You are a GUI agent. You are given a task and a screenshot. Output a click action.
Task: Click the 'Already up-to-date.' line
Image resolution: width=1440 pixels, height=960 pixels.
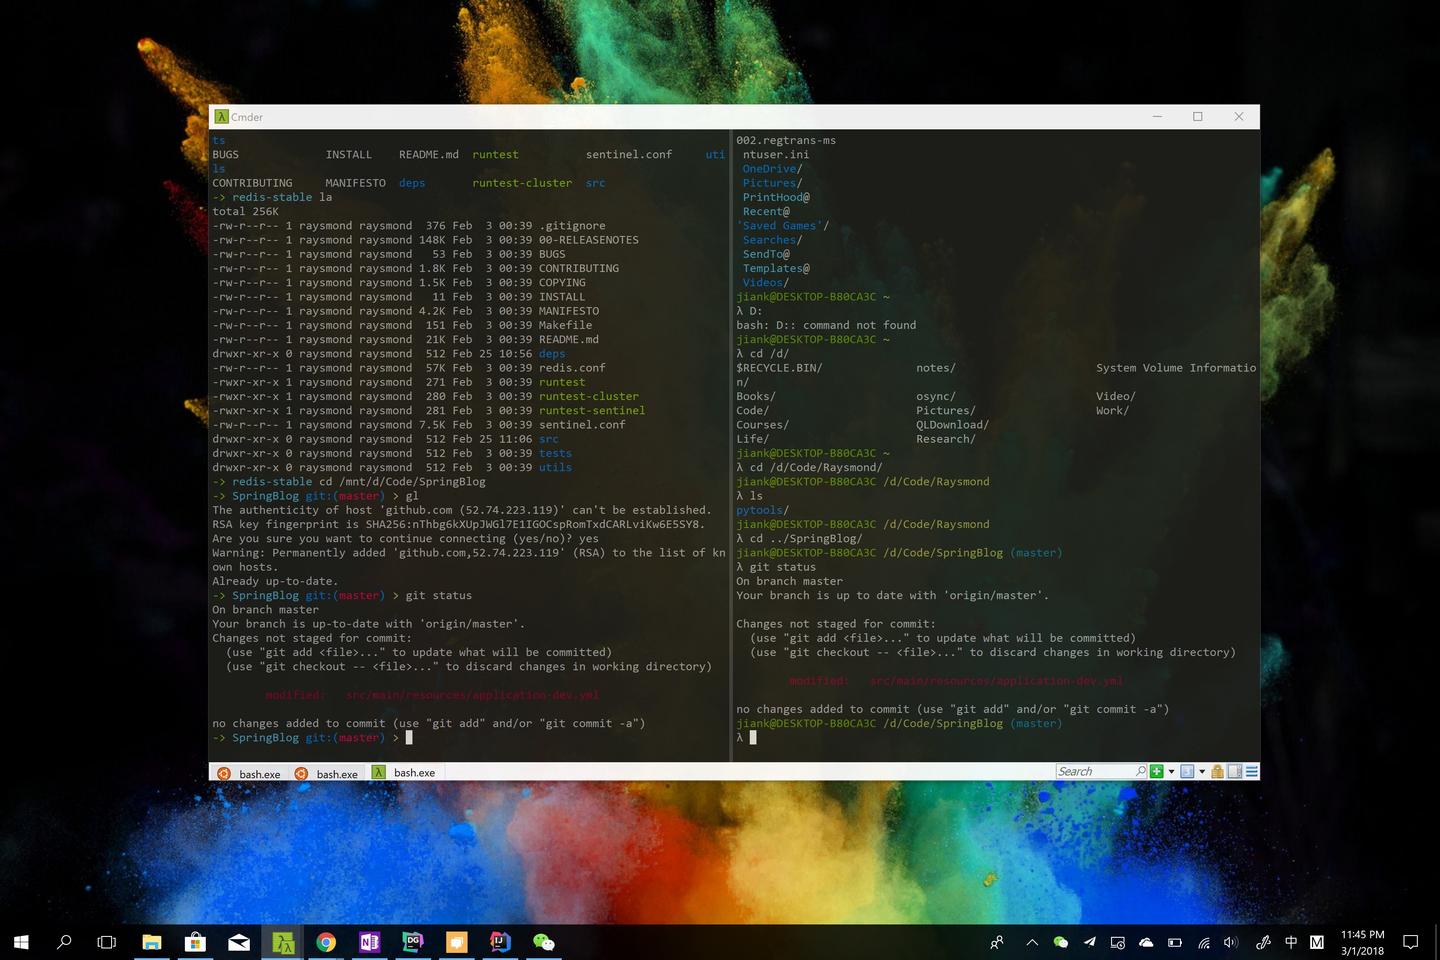pos(275,582)
